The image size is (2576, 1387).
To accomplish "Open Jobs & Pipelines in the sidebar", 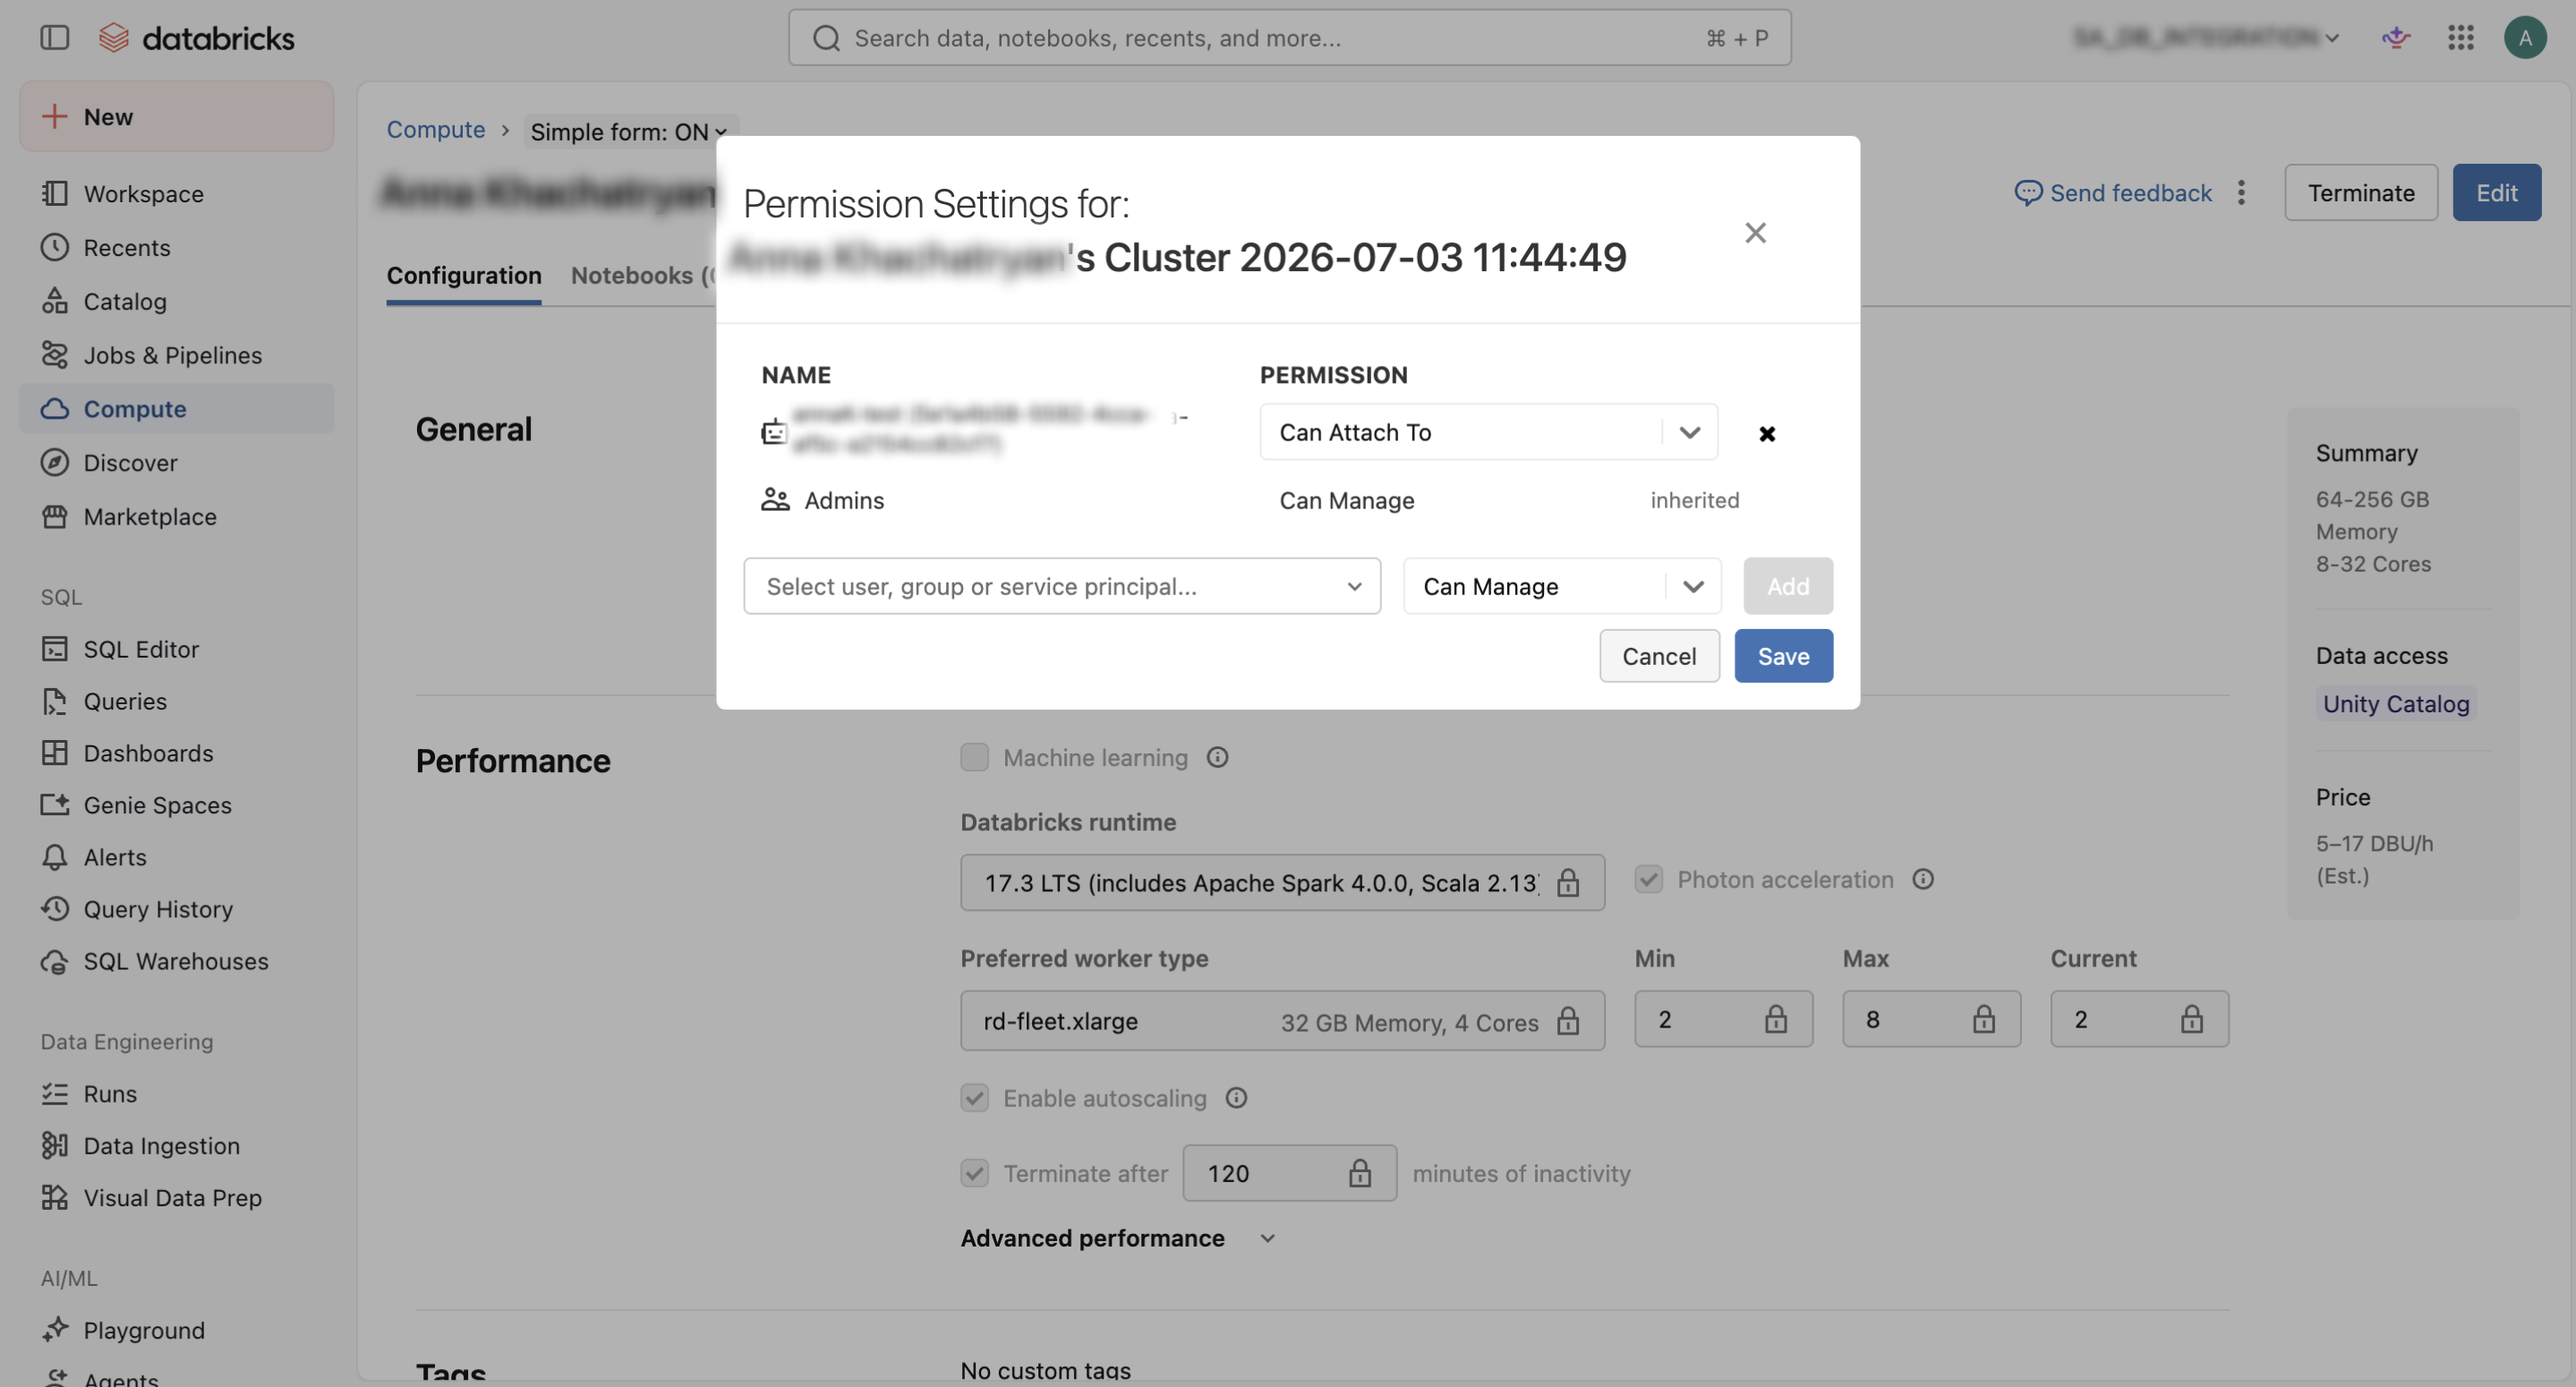I will click(177, 354).
